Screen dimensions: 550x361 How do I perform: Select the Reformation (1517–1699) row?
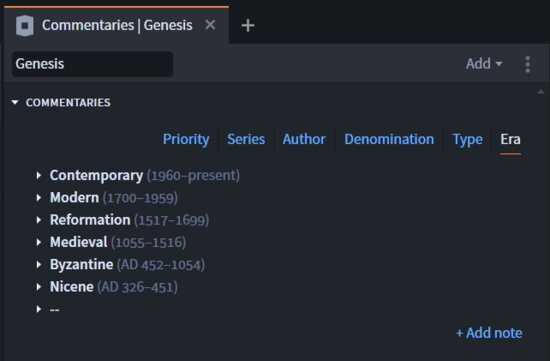[129, 220]
